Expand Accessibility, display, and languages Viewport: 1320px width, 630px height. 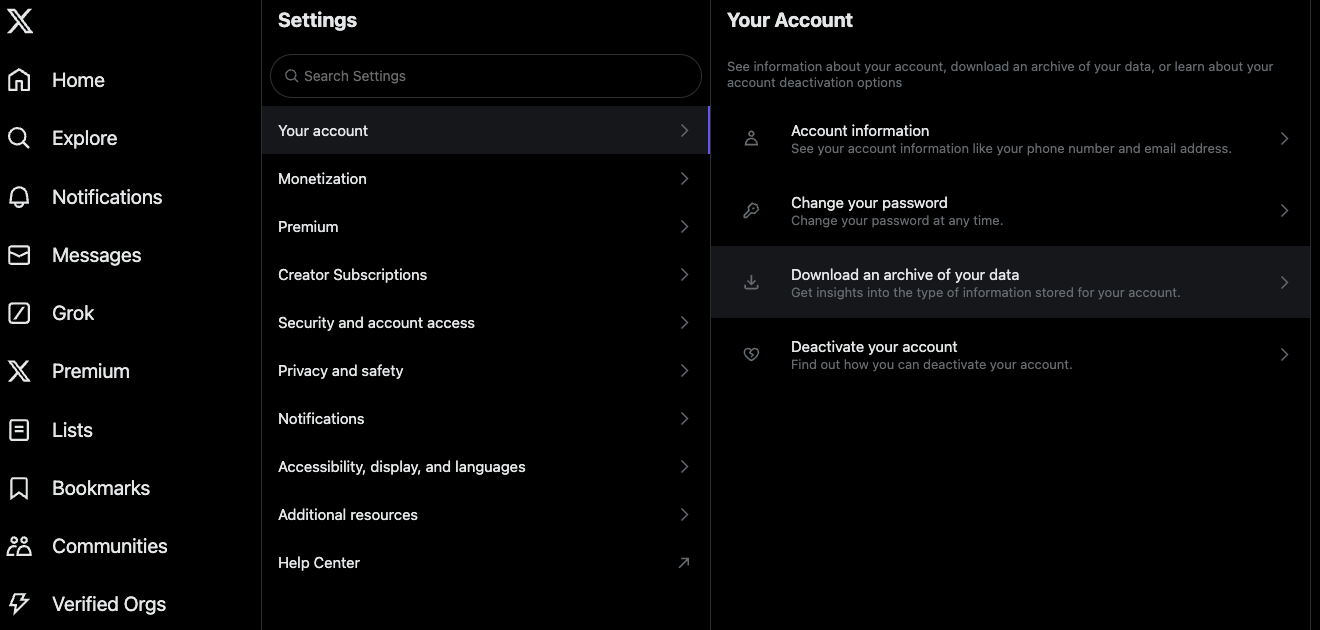(x=484, y=466)
